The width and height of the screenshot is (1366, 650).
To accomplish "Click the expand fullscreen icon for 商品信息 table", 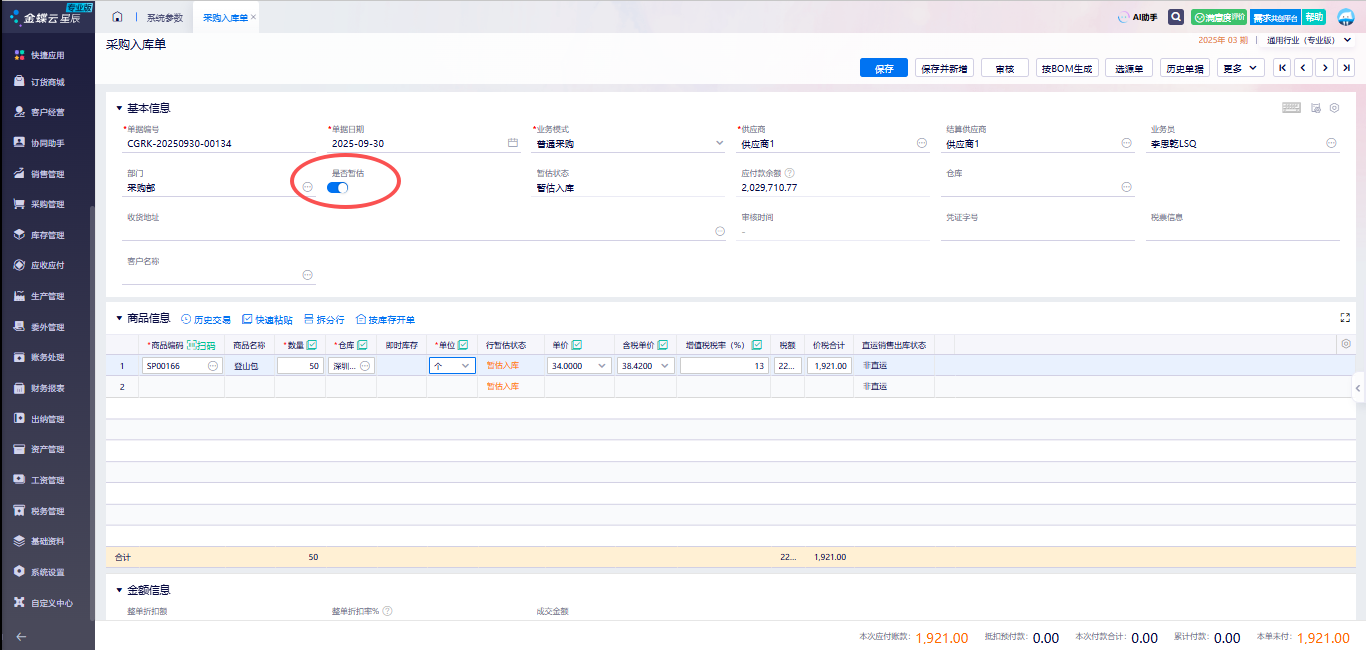I will coord(1345,318).
